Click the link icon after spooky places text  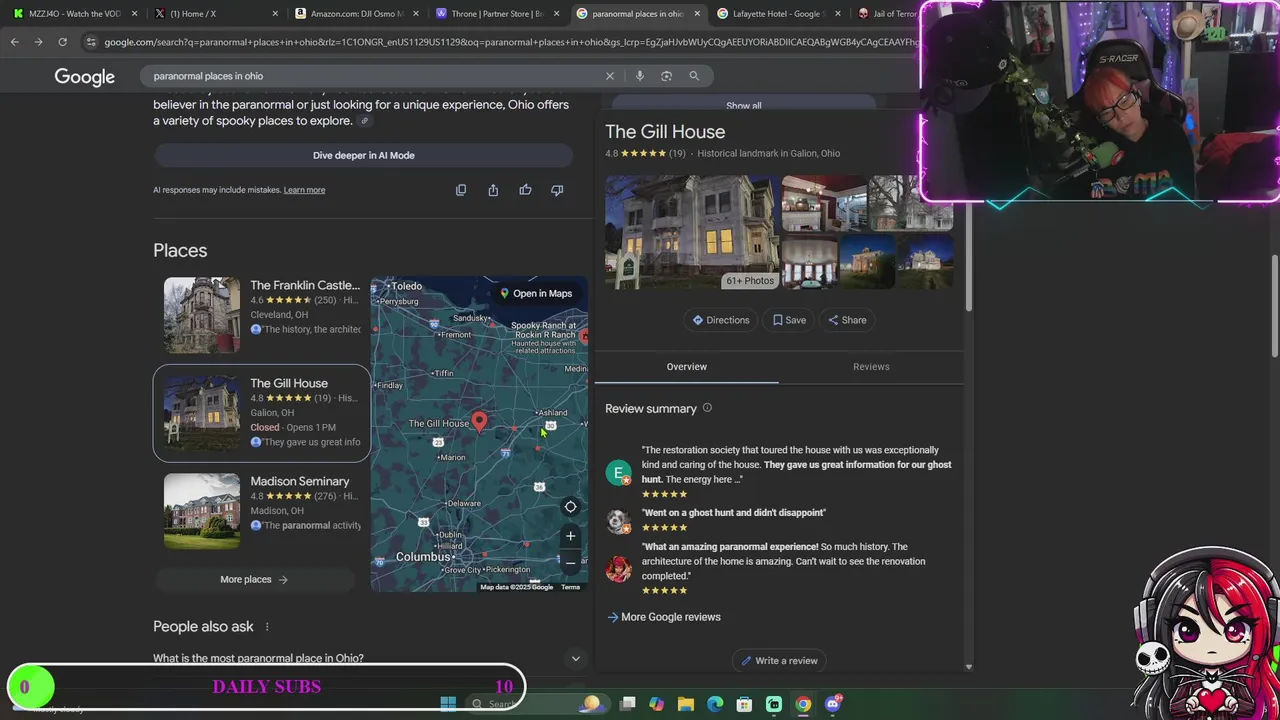365,121
